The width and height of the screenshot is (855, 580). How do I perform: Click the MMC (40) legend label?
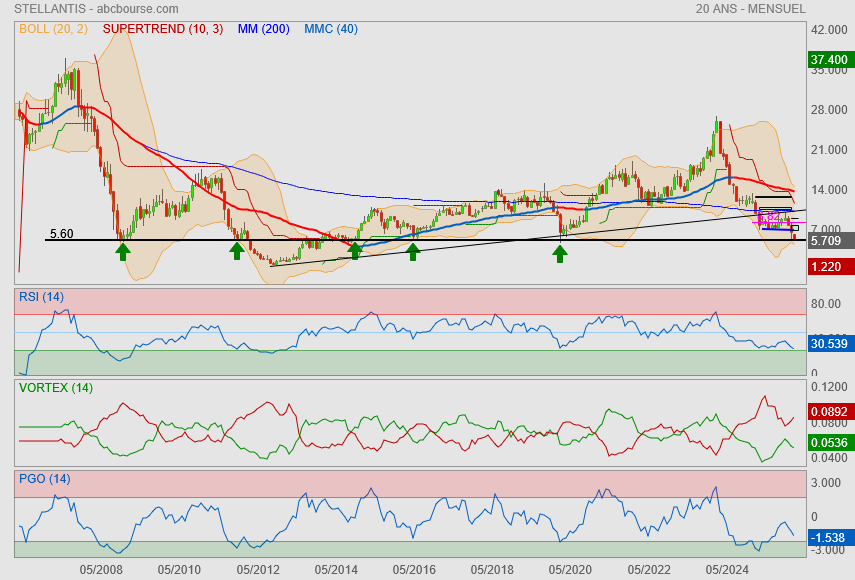point(330,29)
